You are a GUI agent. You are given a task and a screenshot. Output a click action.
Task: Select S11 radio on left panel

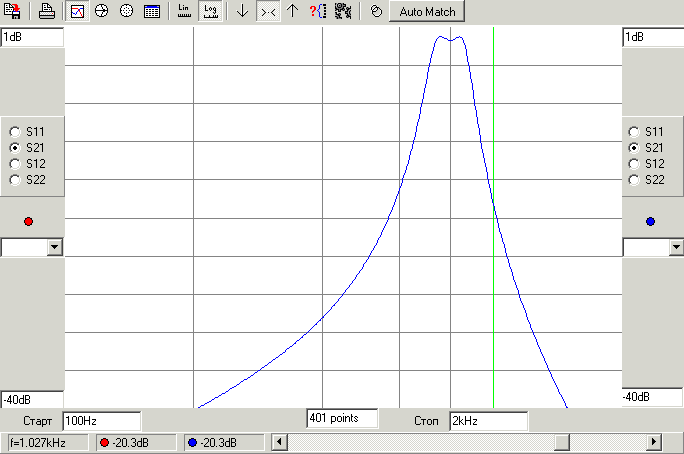coord(15,132)
